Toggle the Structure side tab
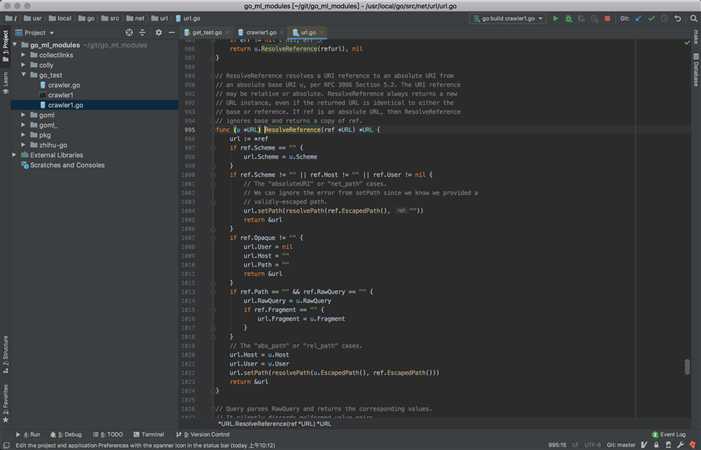 click(5, 355)
